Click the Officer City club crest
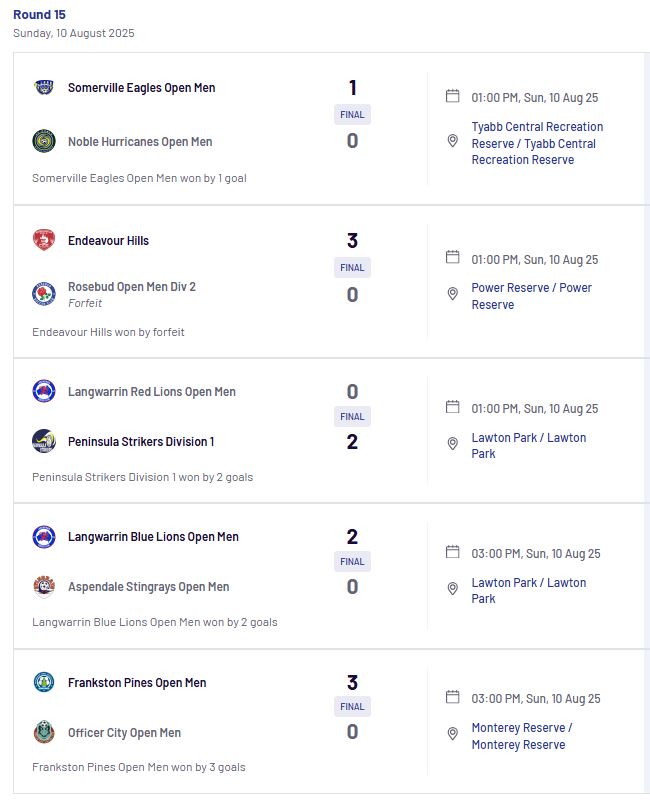Image resolution: width=650 pixels, height=801 pixels. click(44, 732)
